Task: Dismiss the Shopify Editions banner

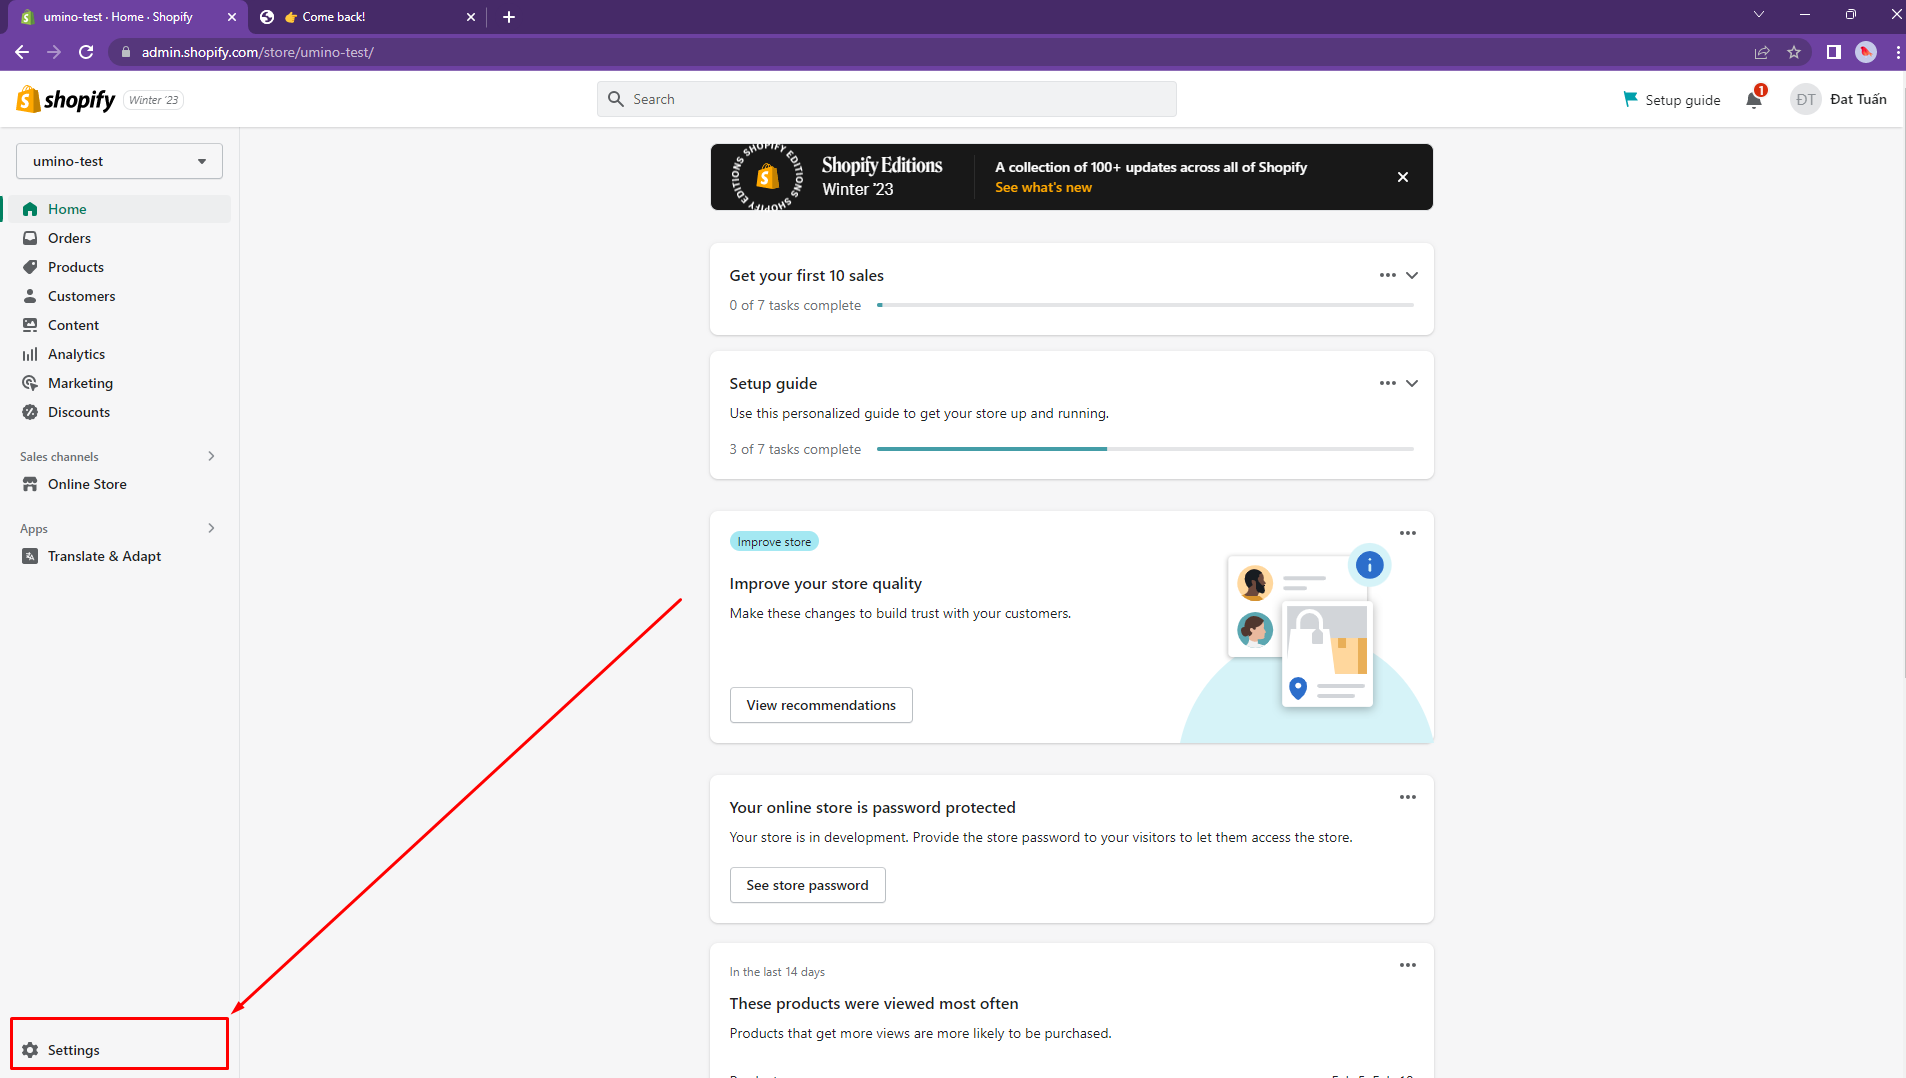Action: 1403,177
